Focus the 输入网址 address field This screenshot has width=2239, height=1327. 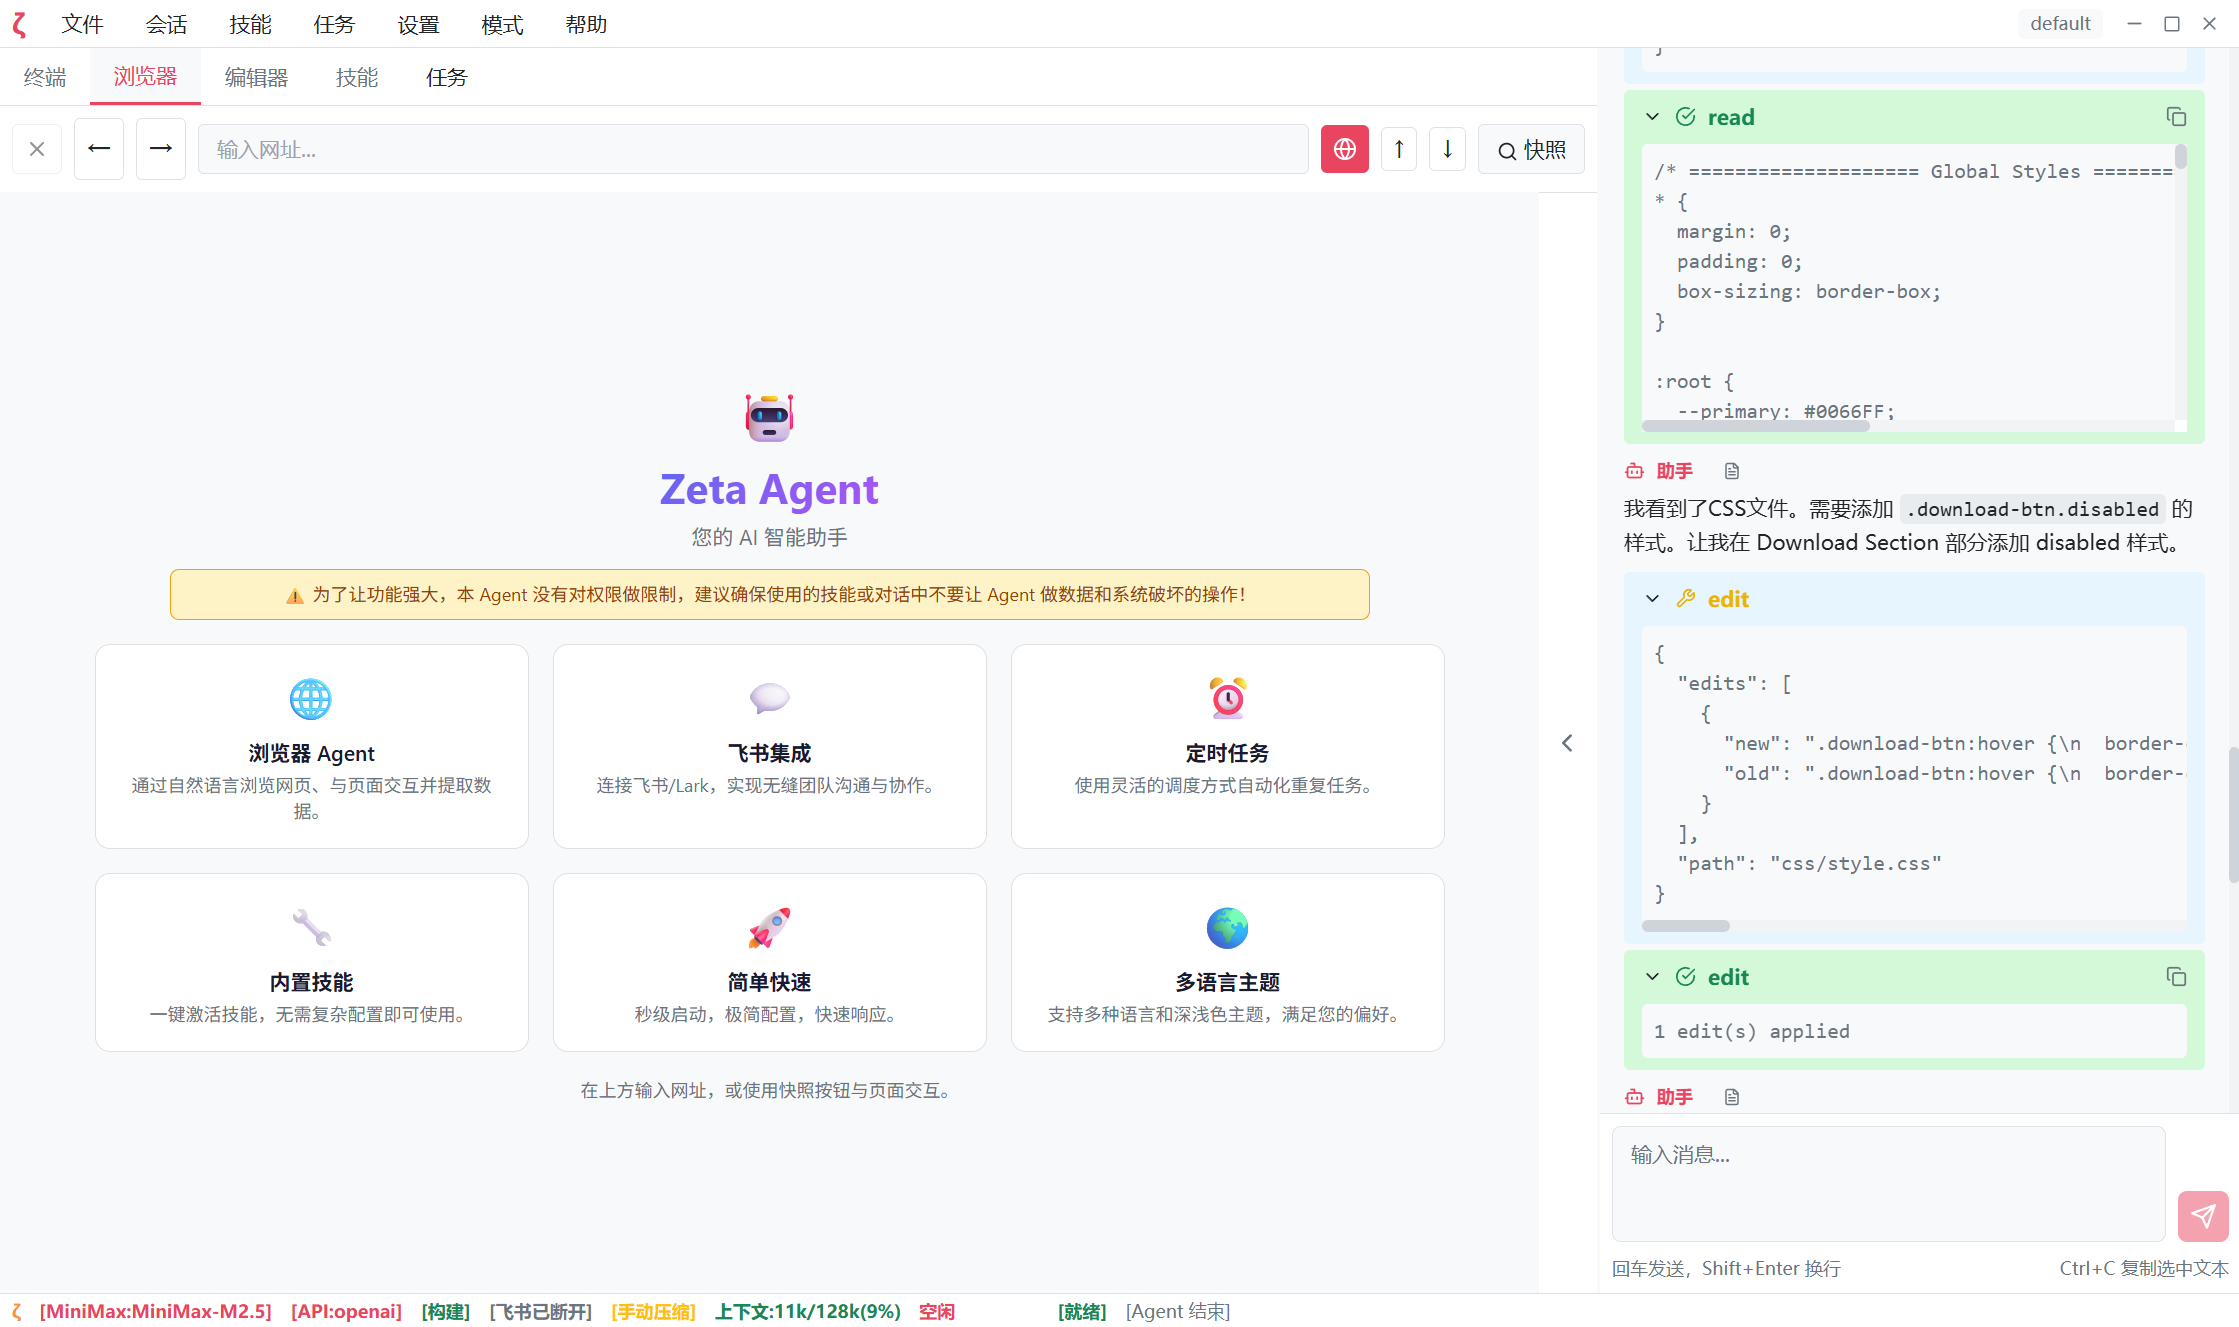[752, 149]
